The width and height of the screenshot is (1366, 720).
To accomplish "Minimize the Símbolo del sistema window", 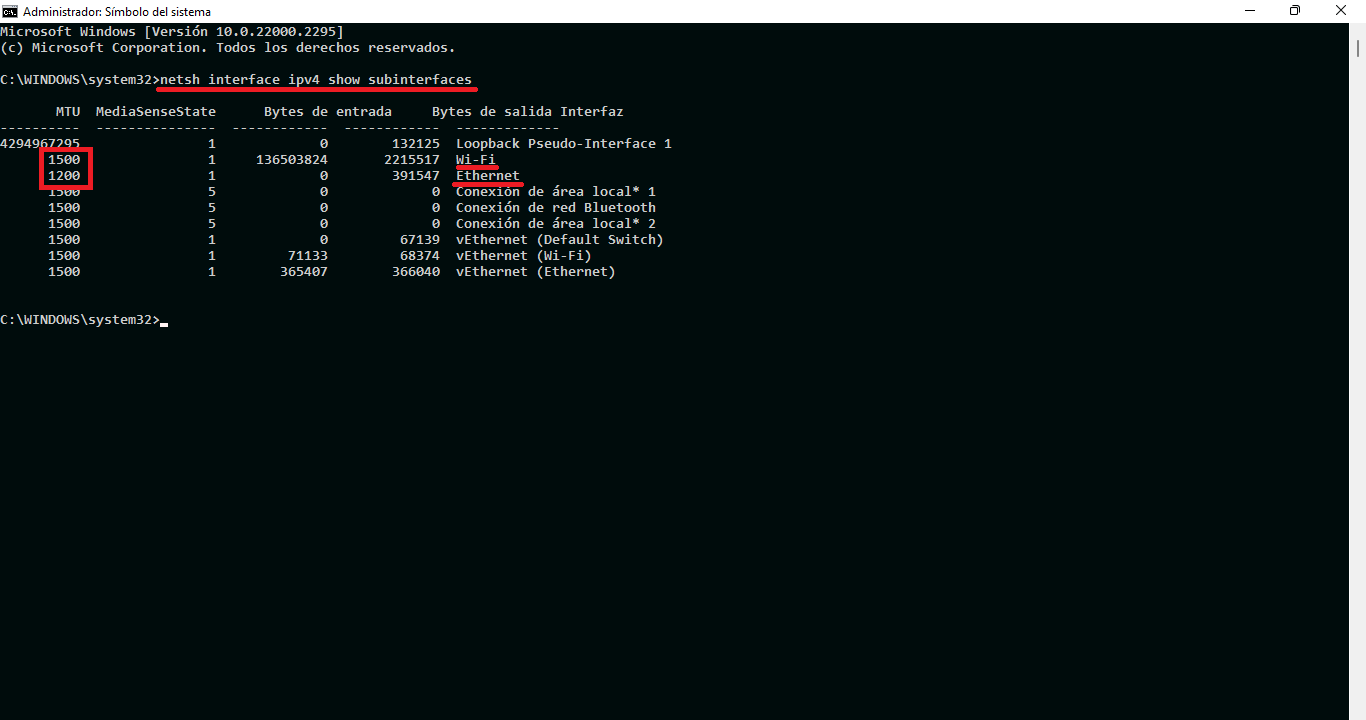I will [x=1249, y=11].
